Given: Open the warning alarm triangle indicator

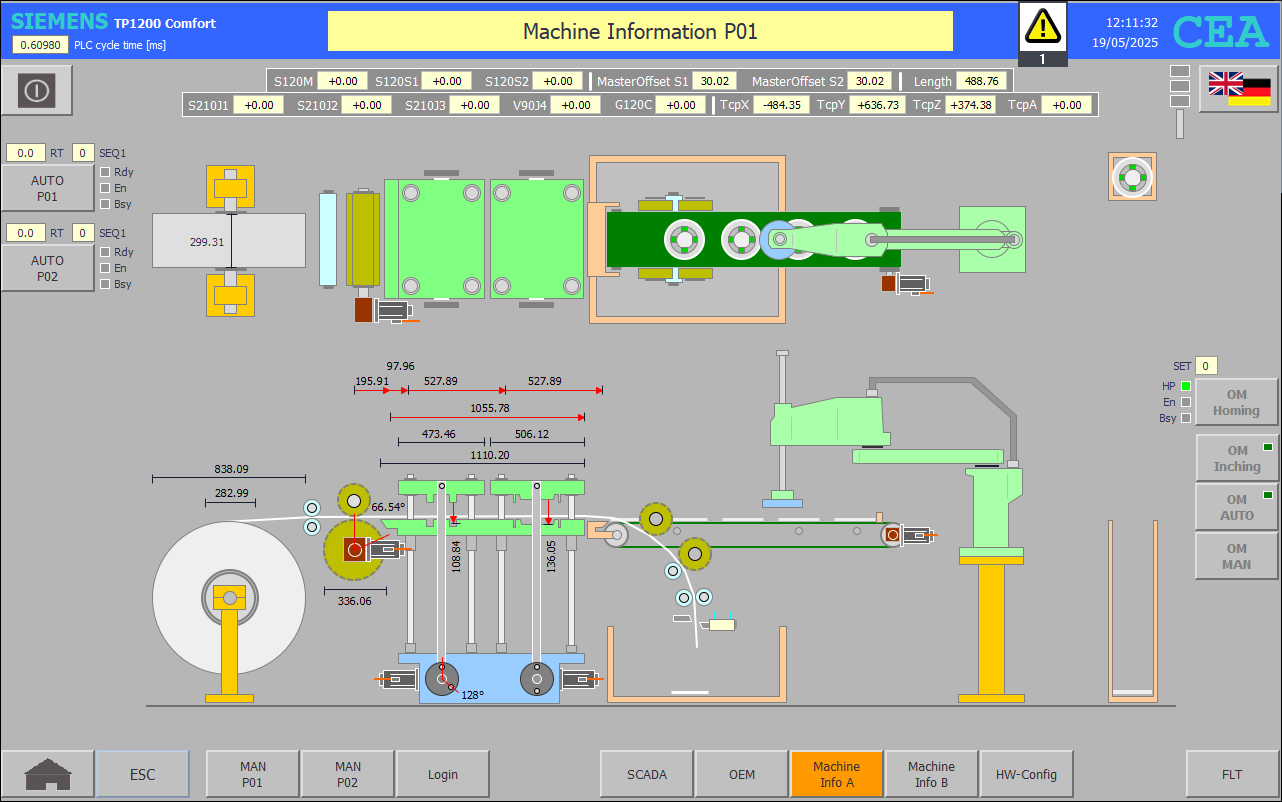Looking at the screenshot, I should pyautogui.click(x=1042, y=26).
